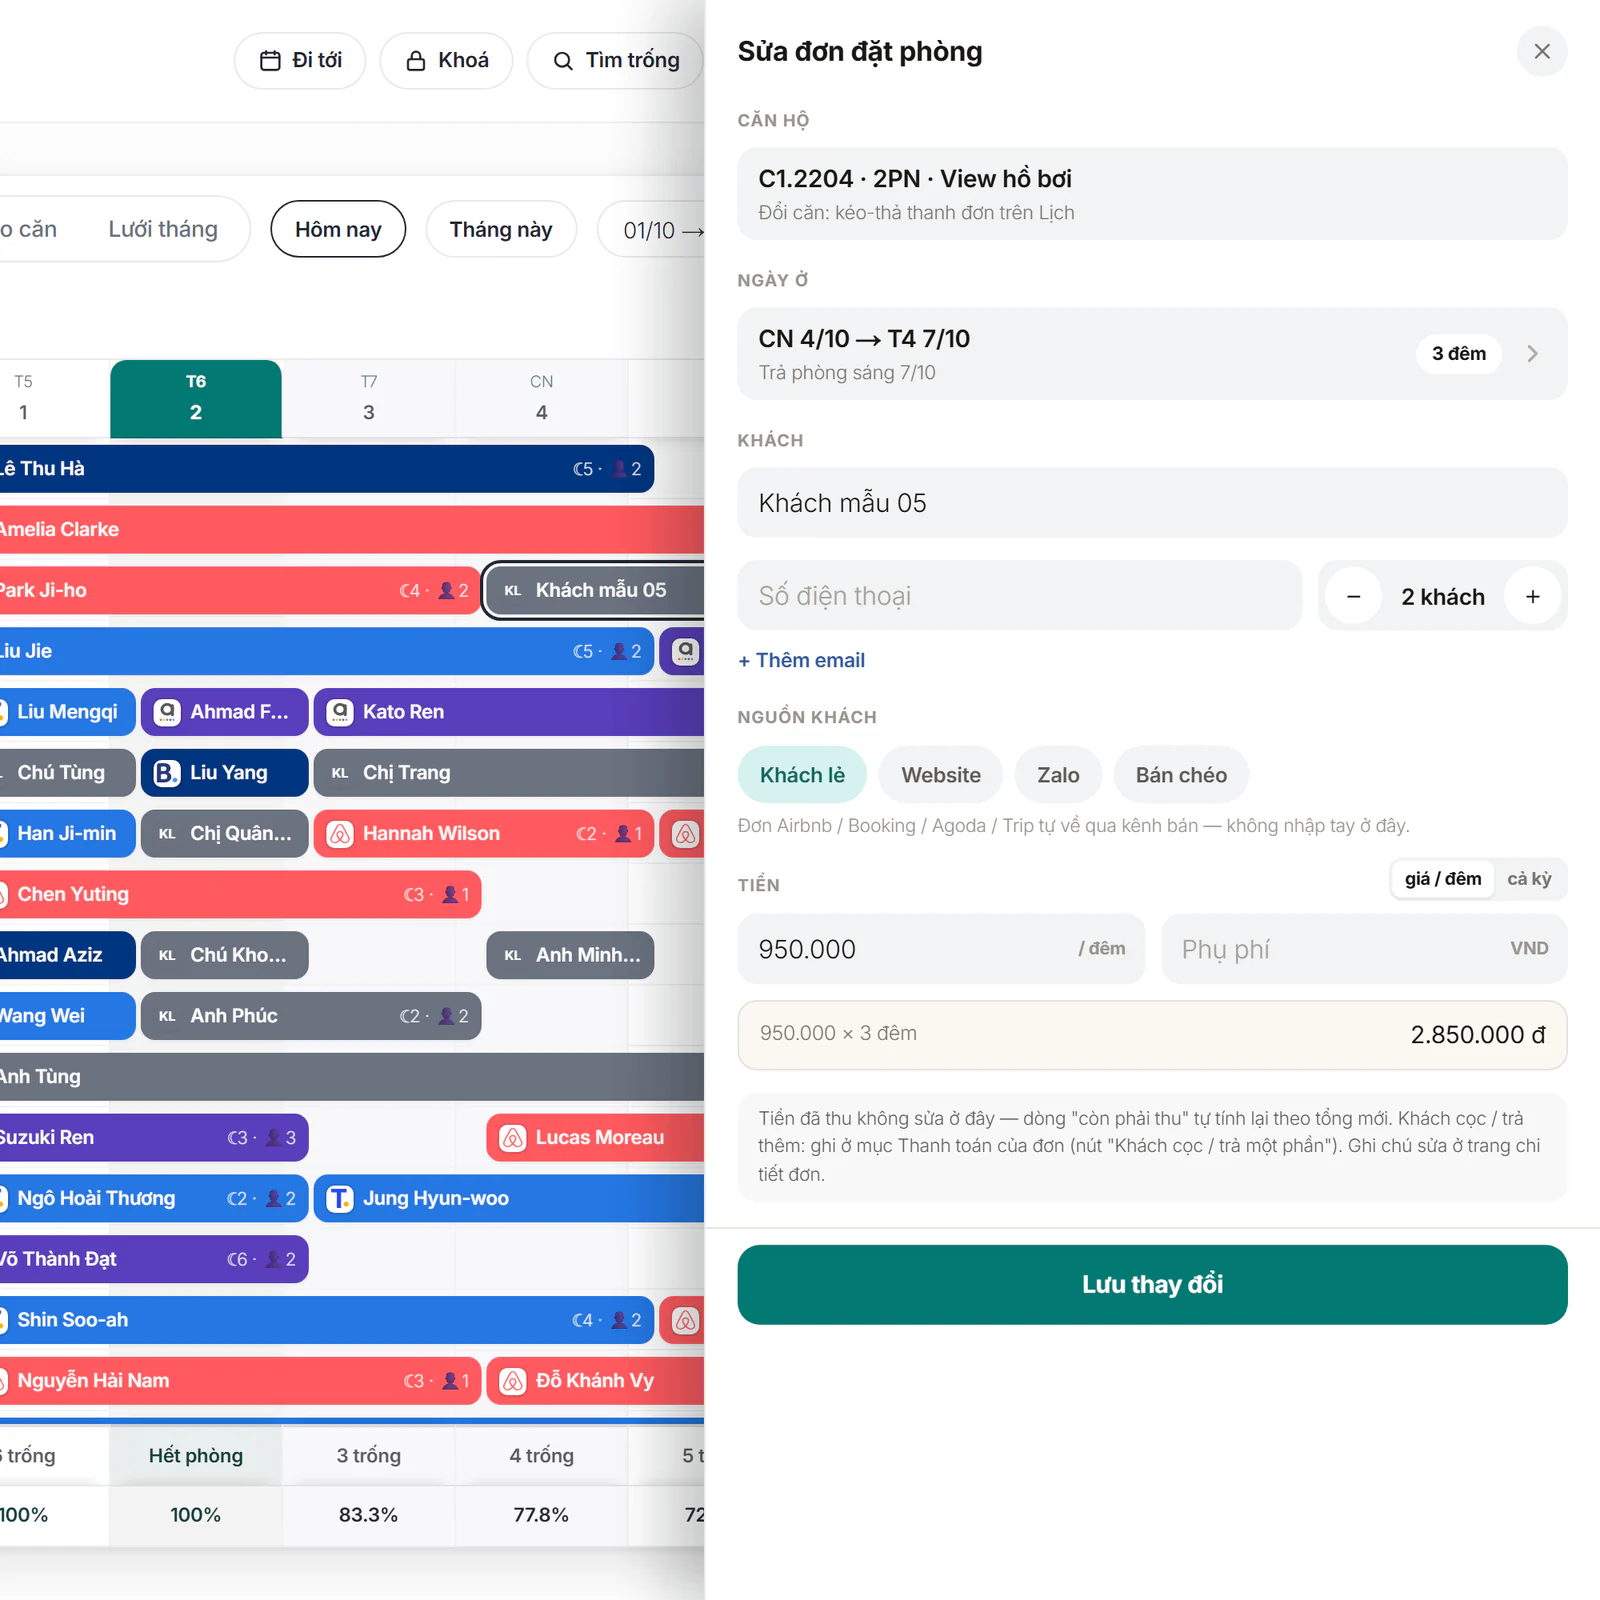Click the KL badge on Chị Trang booking
1600x1600 pixels.
pos(340,773)
